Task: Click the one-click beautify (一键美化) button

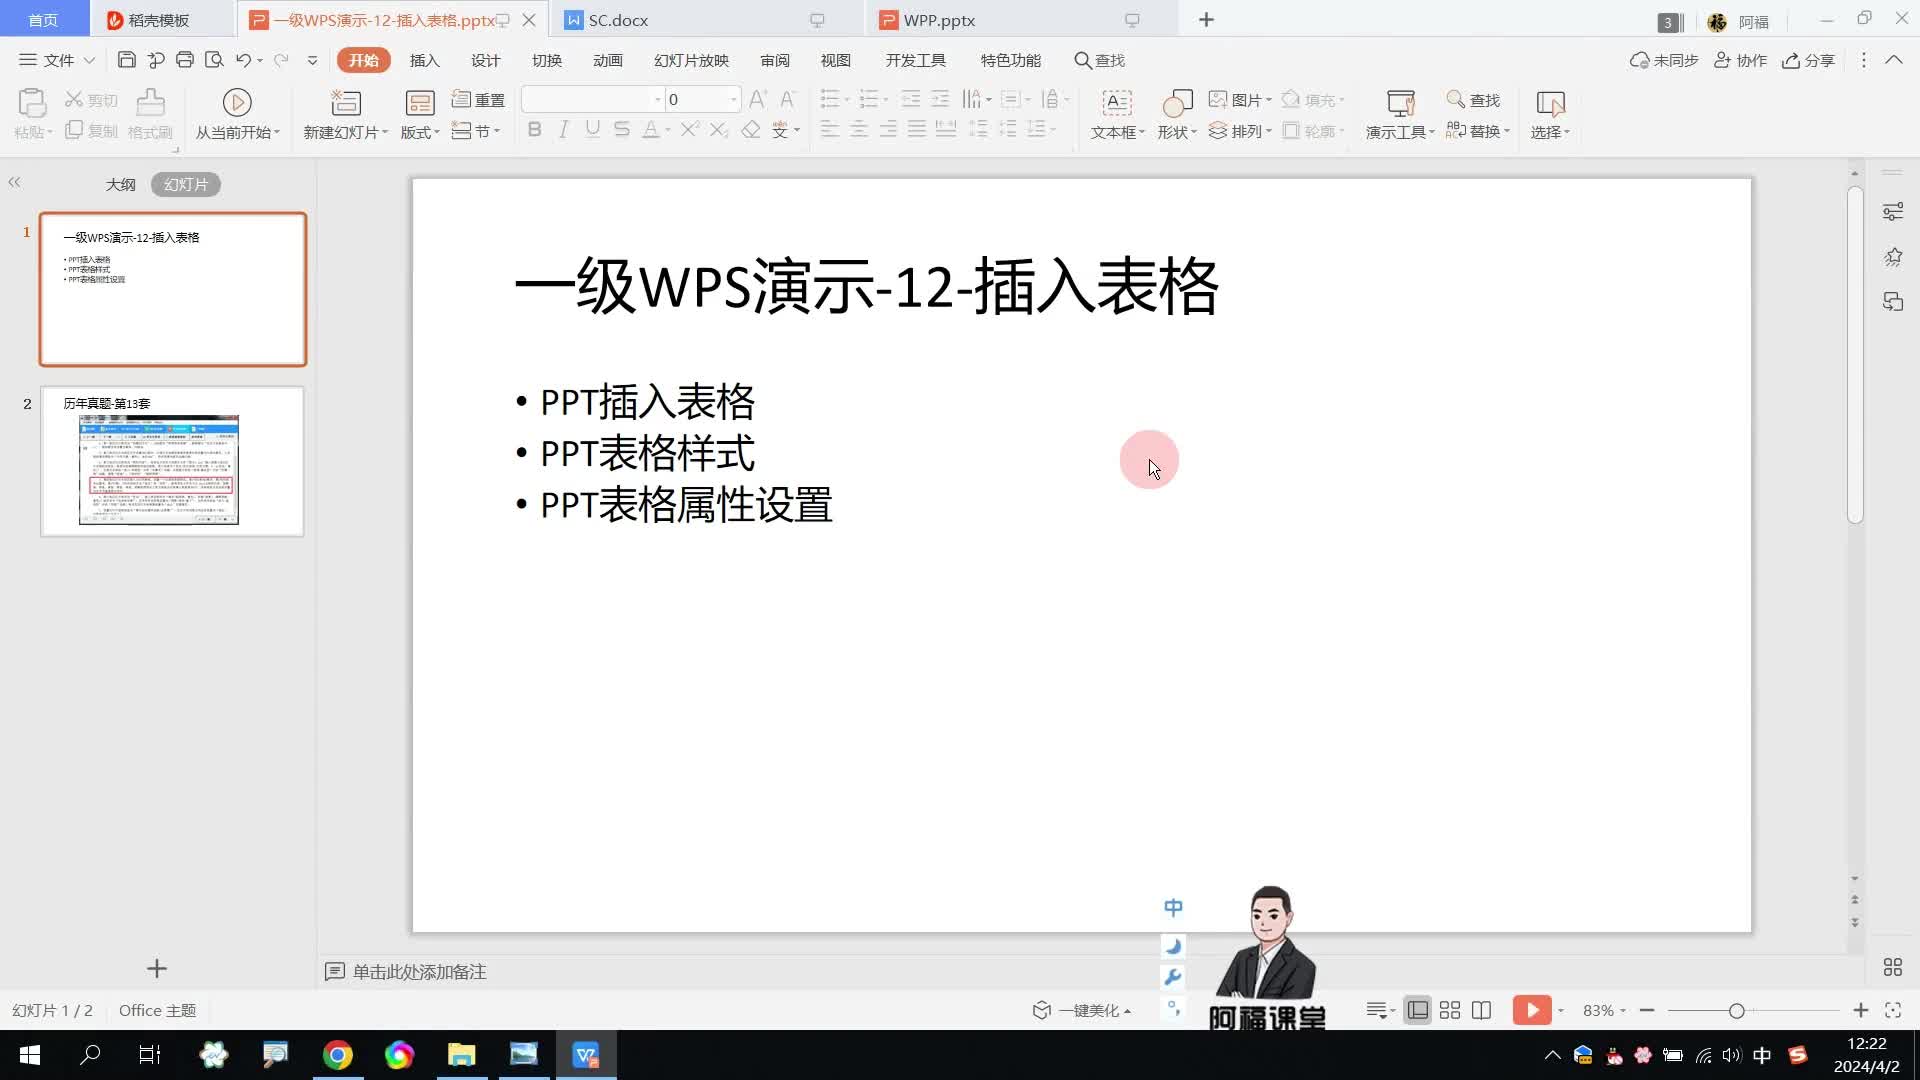Action: (1082, 1010)
